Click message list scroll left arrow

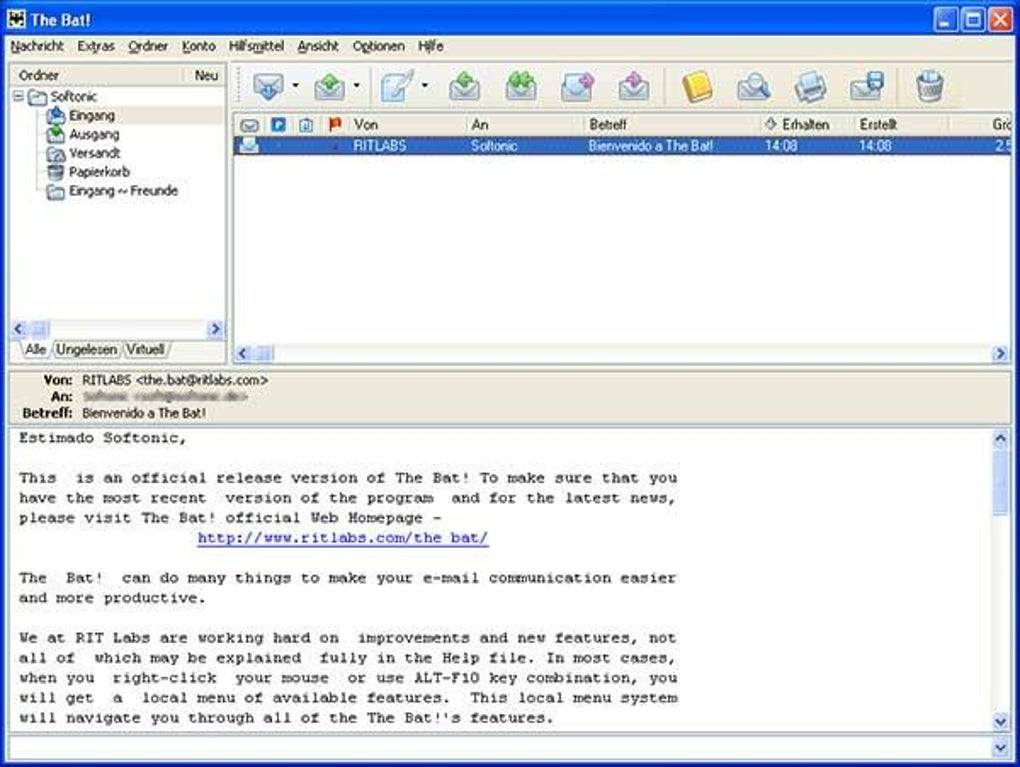(x=243, y=353)
